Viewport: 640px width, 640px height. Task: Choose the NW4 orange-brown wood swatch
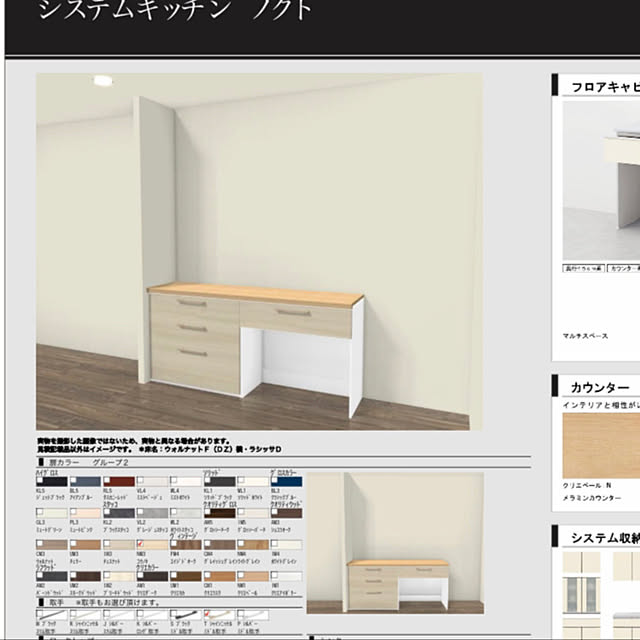(253, 545)
